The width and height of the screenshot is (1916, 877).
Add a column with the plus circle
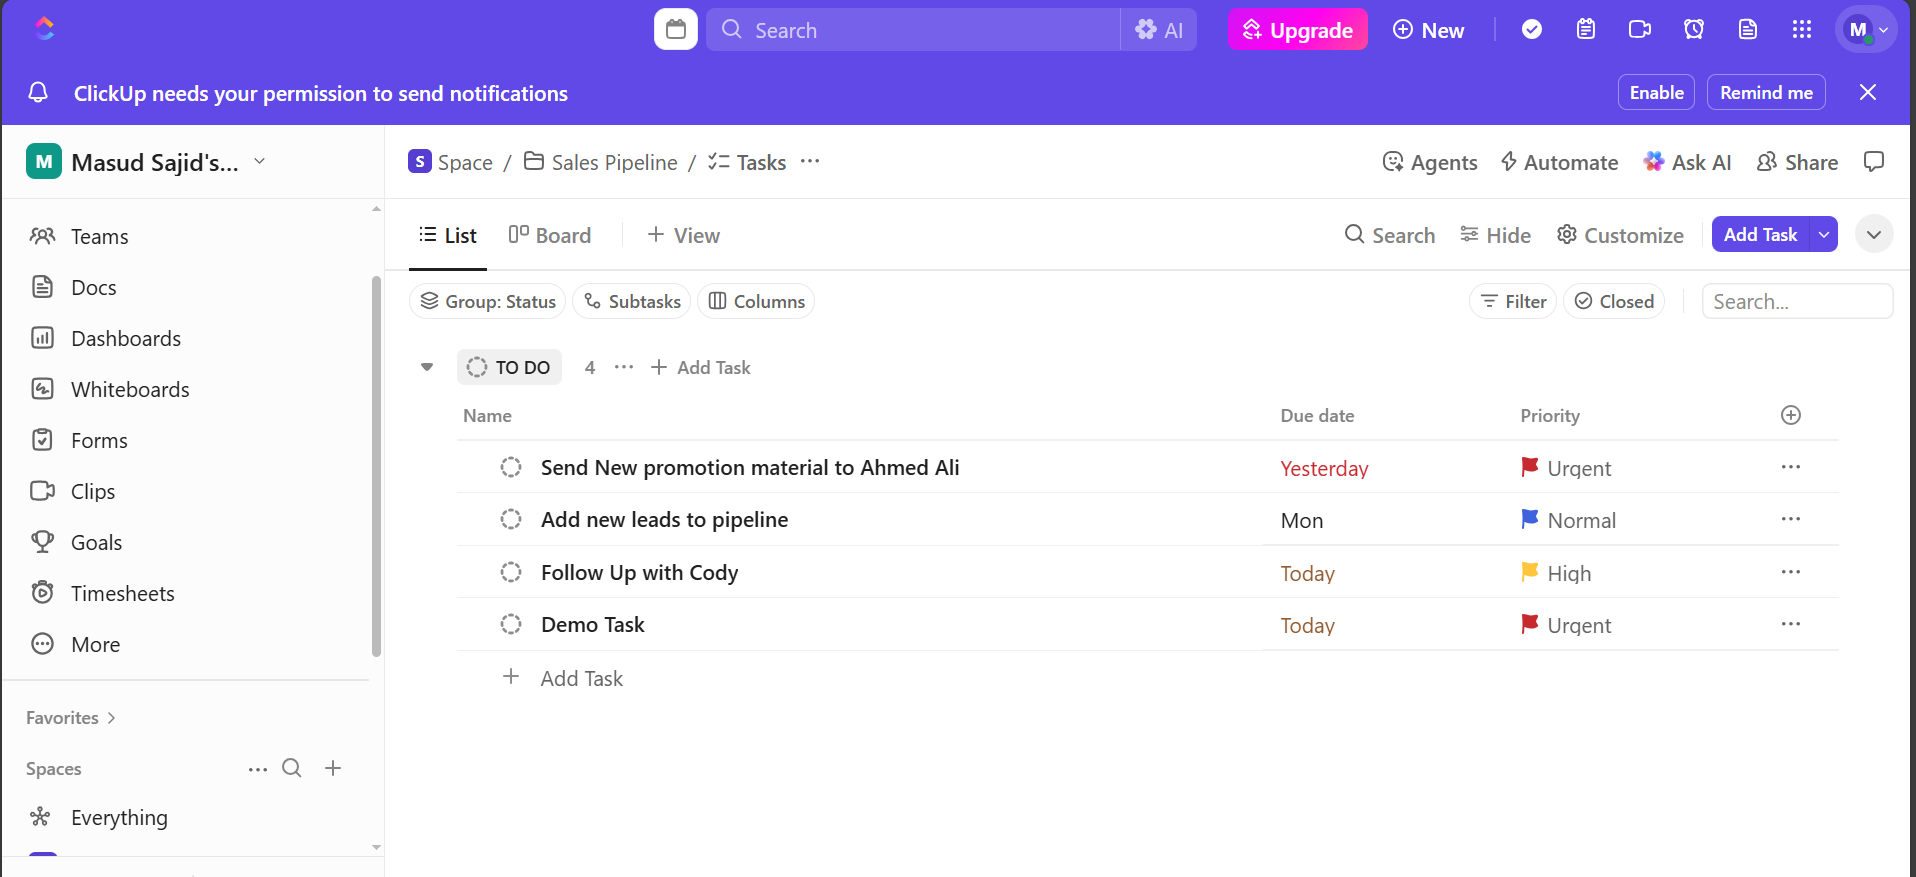click(1791, 415)
